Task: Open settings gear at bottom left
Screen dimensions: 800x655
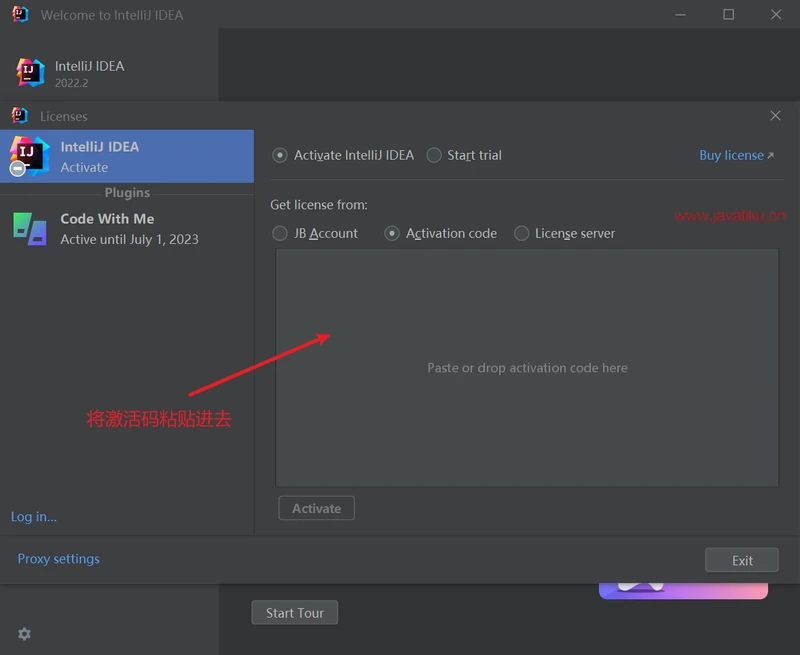Action: point(24,634)
